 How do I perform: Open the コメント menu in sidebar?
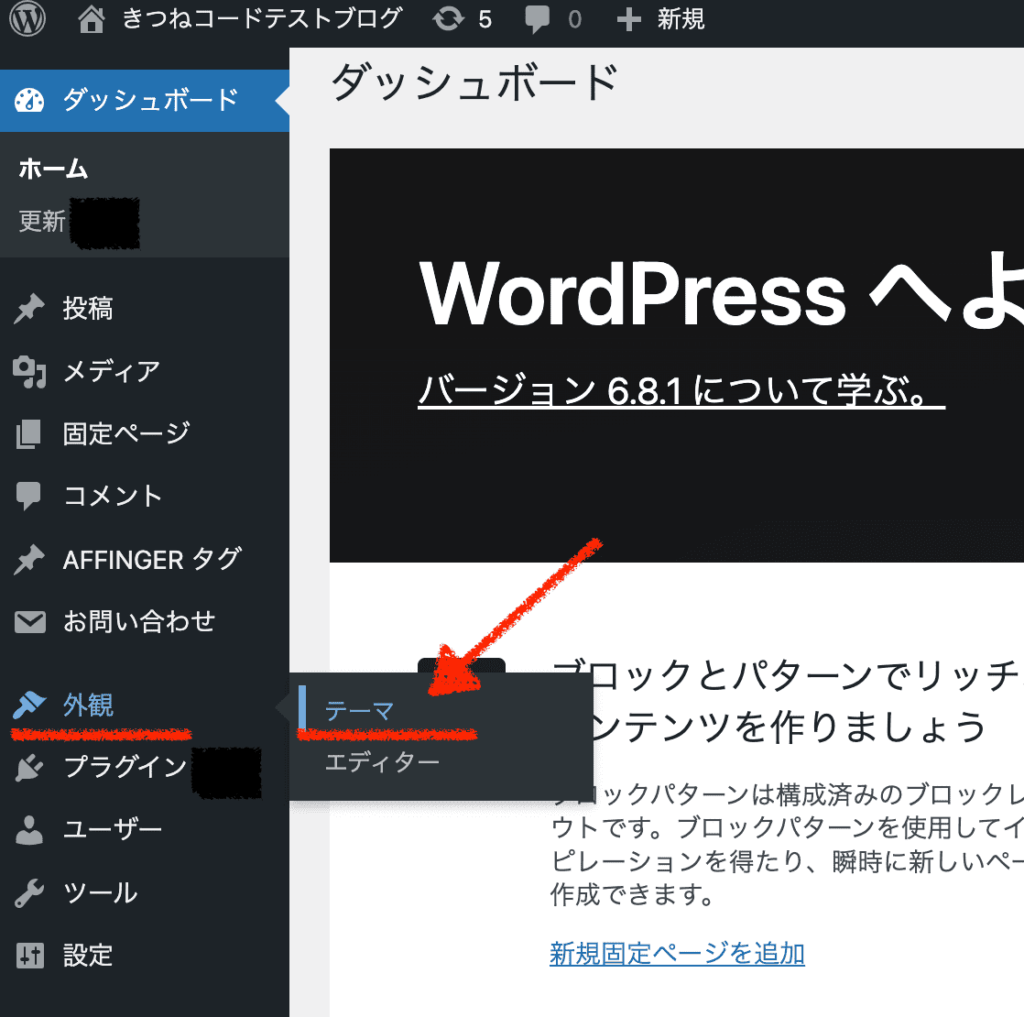coord(112,496)
